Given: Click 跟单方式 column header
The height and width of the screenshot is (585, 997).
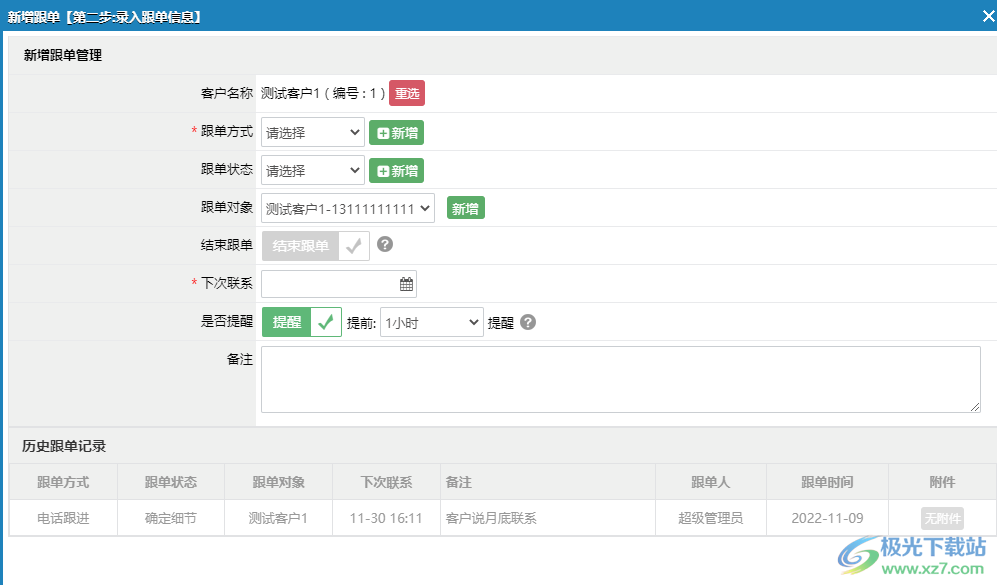Looking at the screenshot, I should coord(63,482).
